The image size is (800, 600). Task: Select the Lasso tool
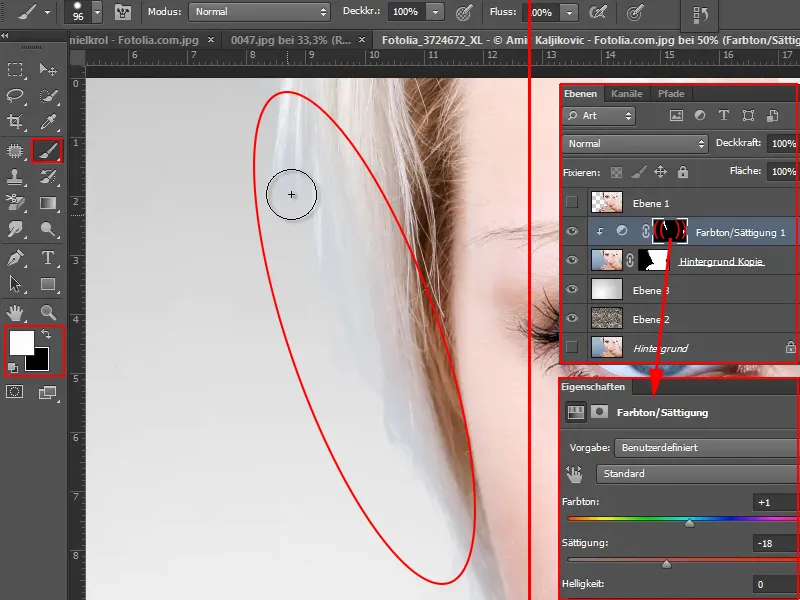[x=15, y=95]
